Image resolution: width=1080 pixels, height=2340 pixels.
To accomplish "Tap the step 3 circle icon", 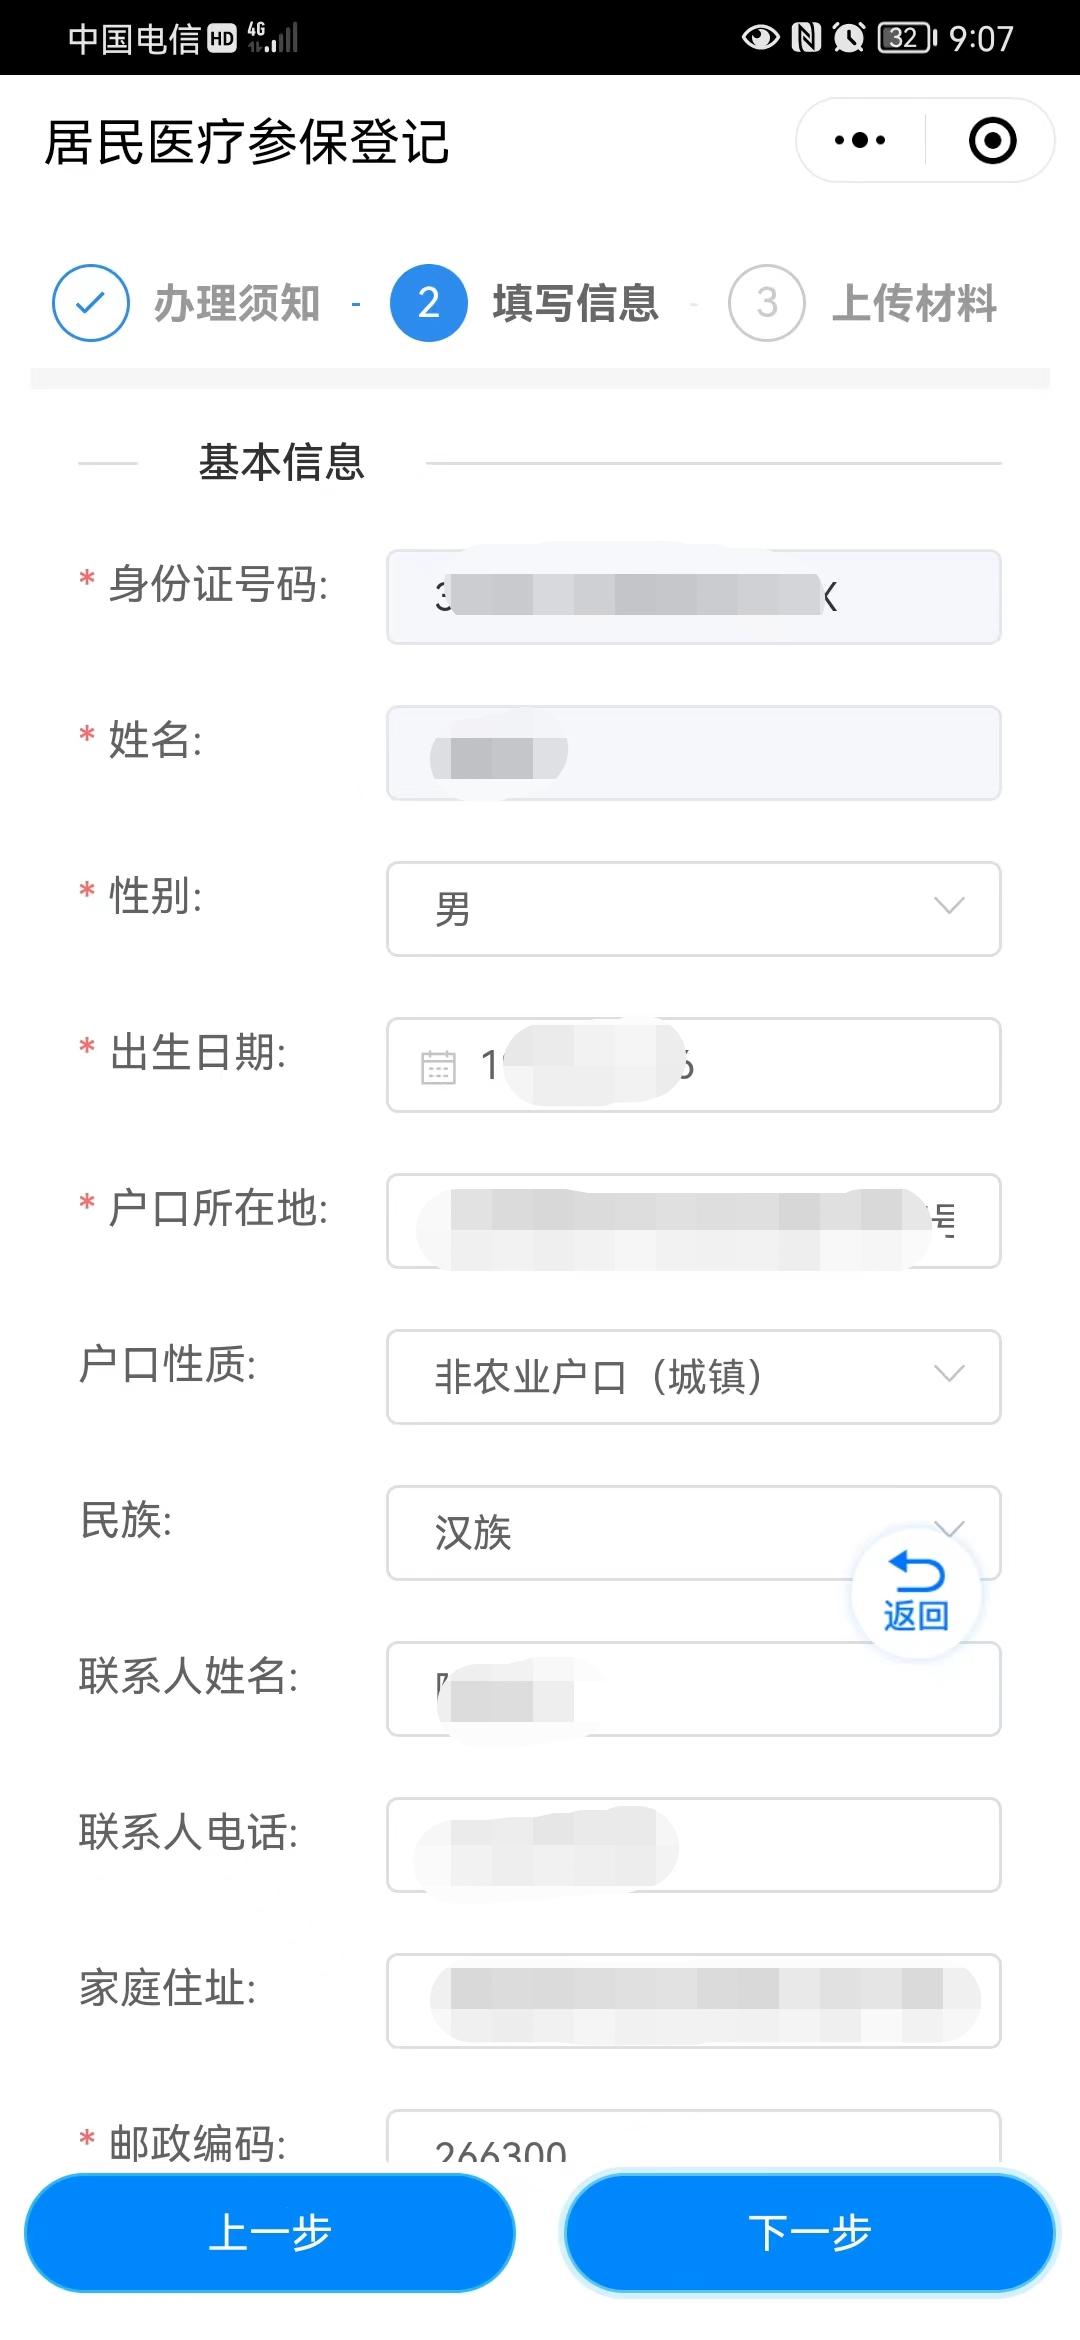I will coord(766,303).
